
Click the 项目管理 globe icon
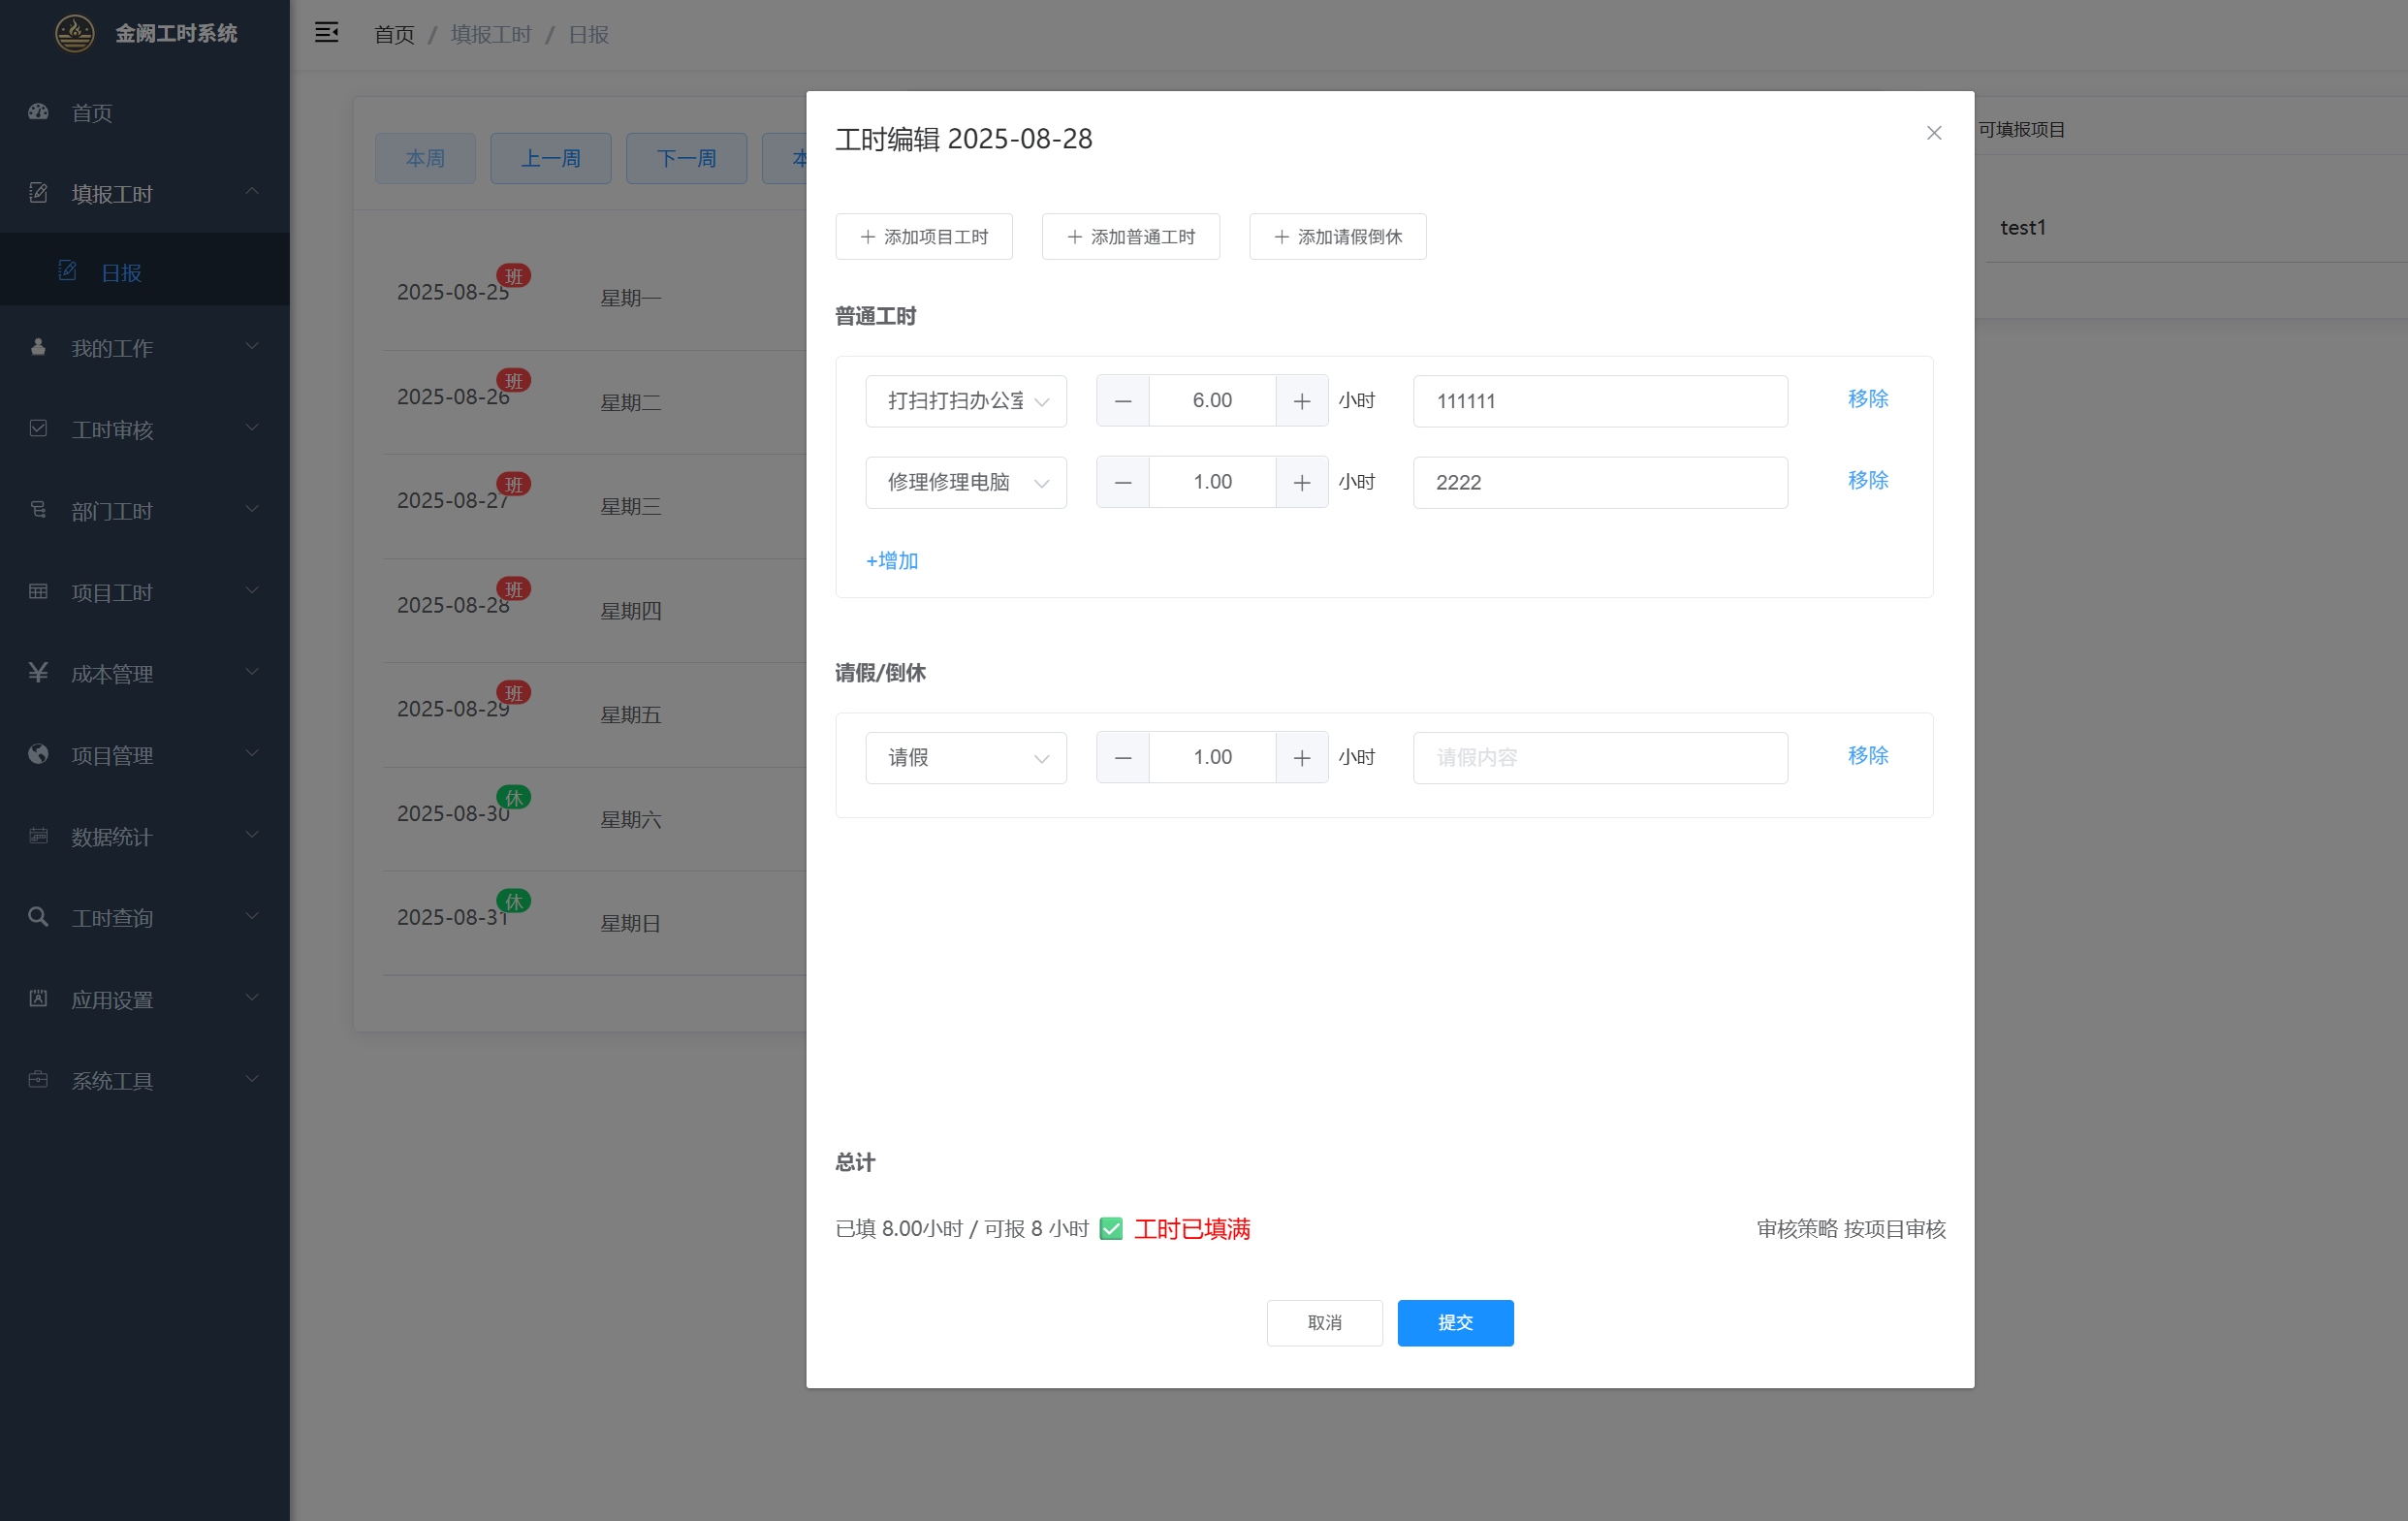click(38, 754)
